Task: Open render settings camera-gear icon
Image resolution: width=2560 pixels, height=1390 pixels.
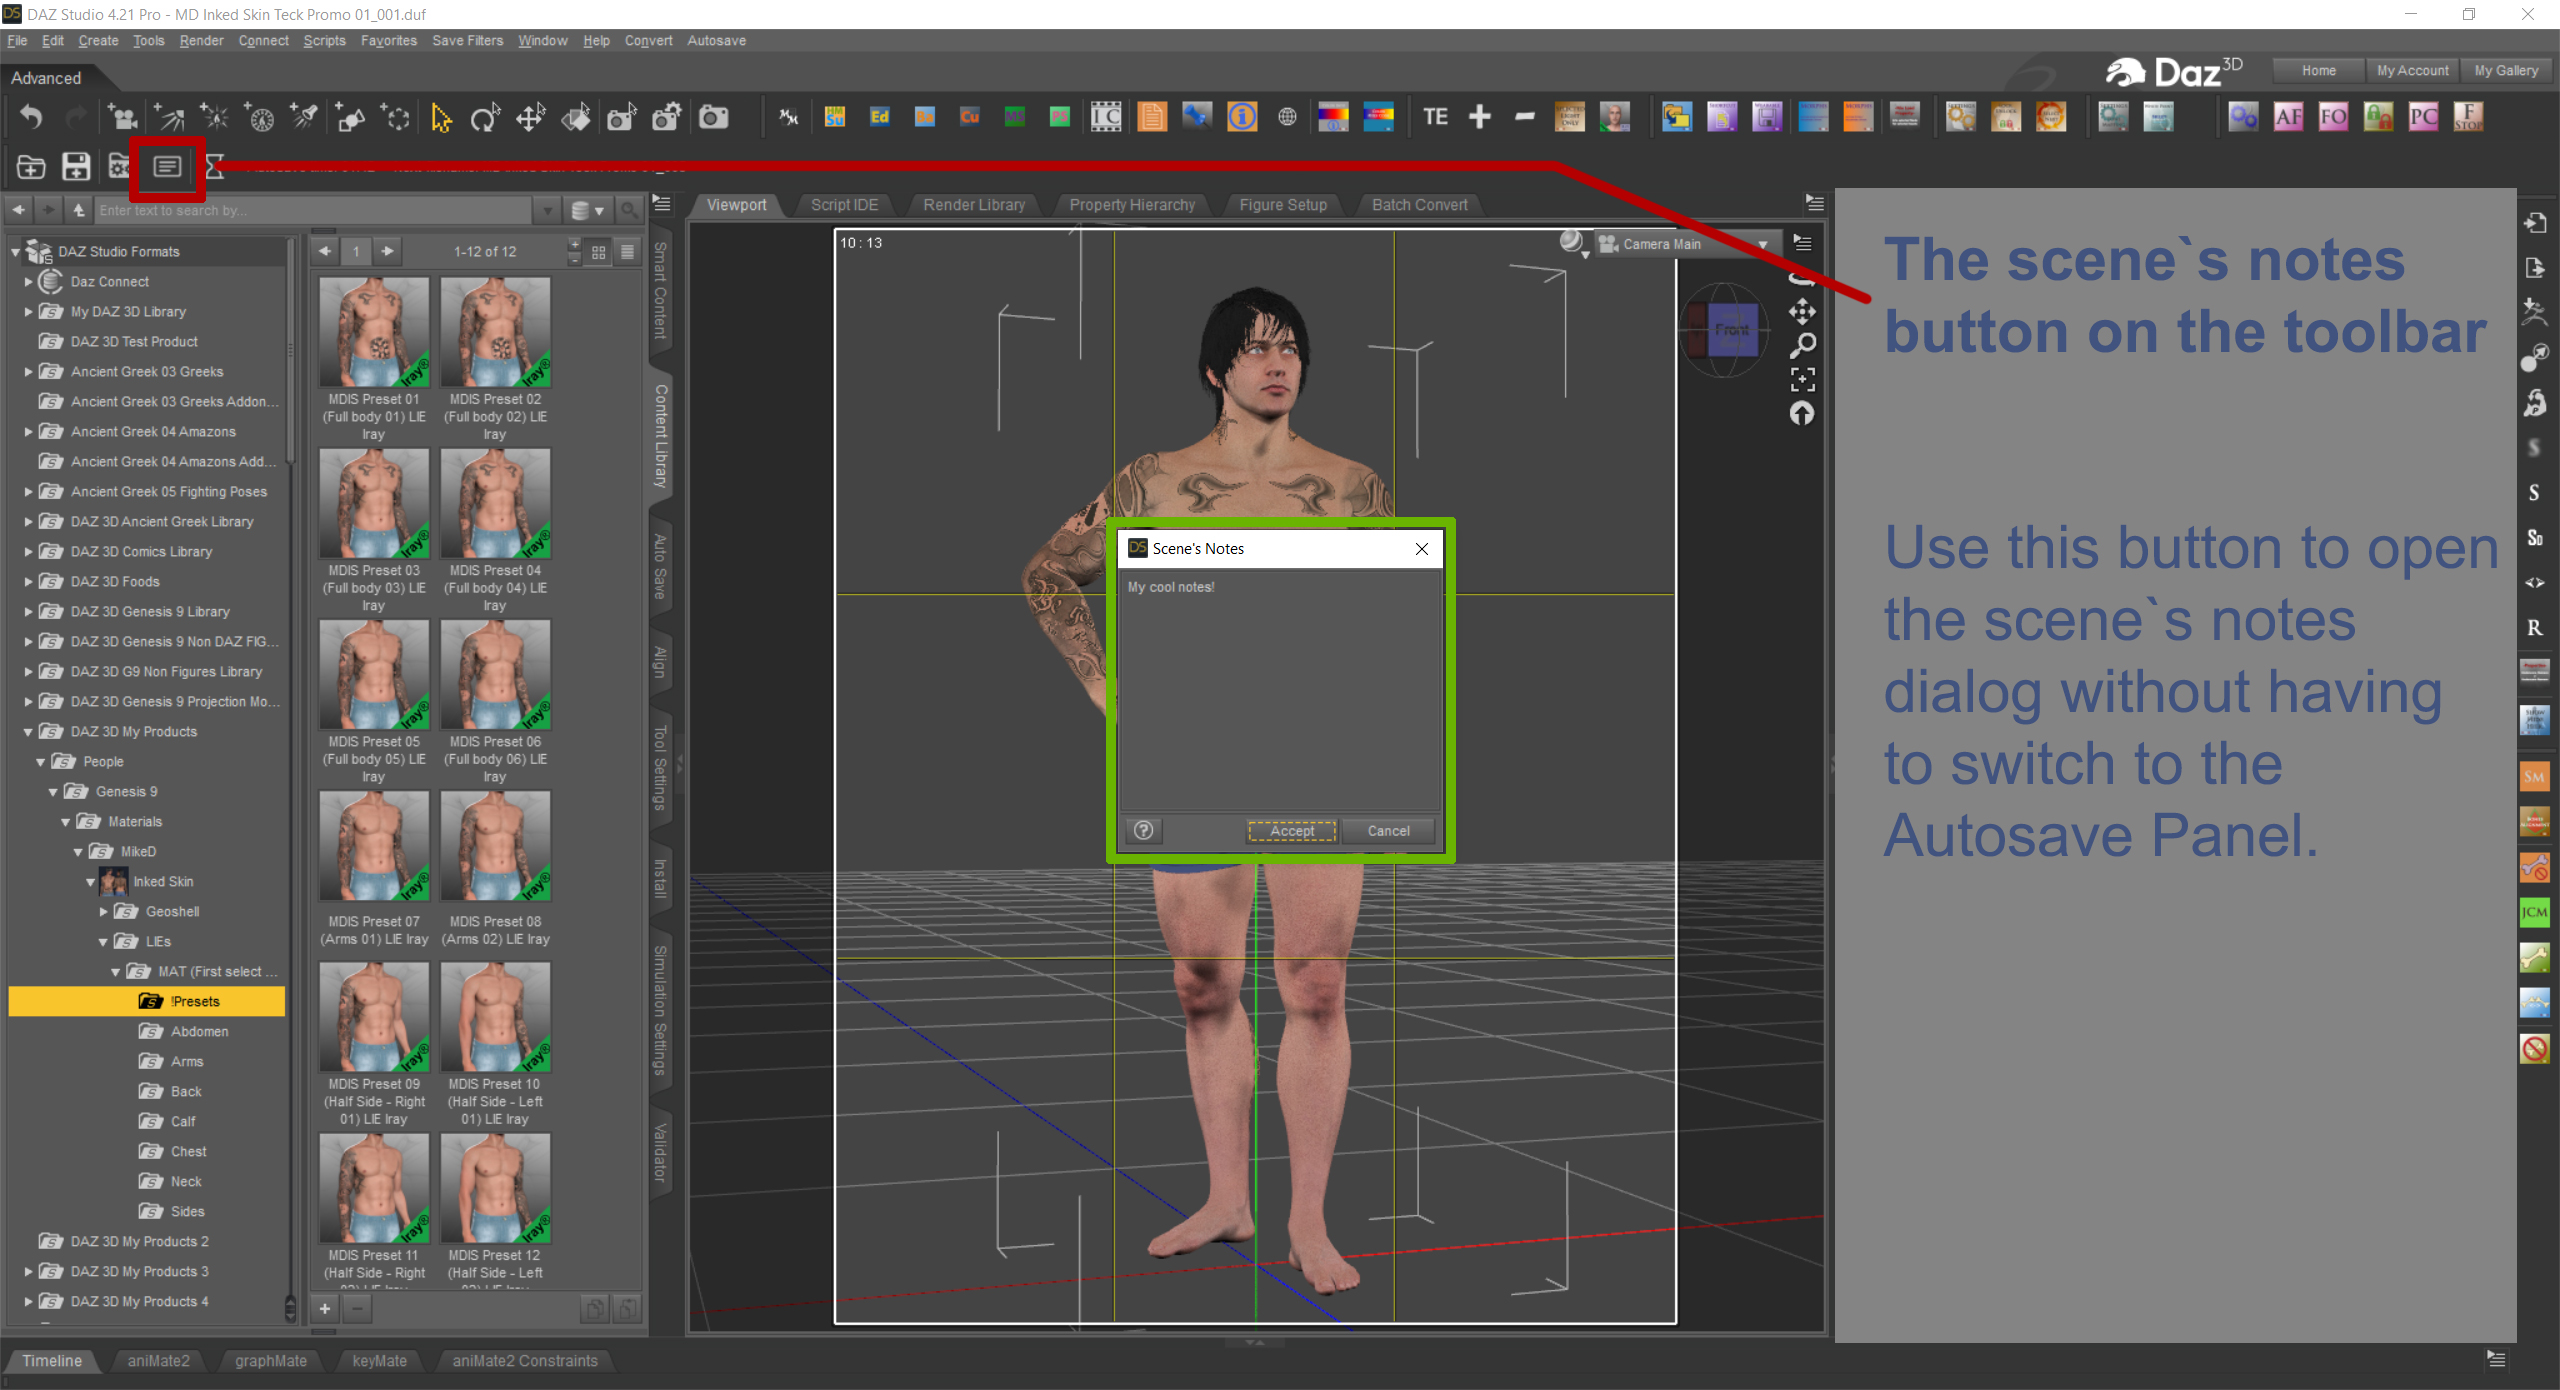Action: click(x=667, y=118)
